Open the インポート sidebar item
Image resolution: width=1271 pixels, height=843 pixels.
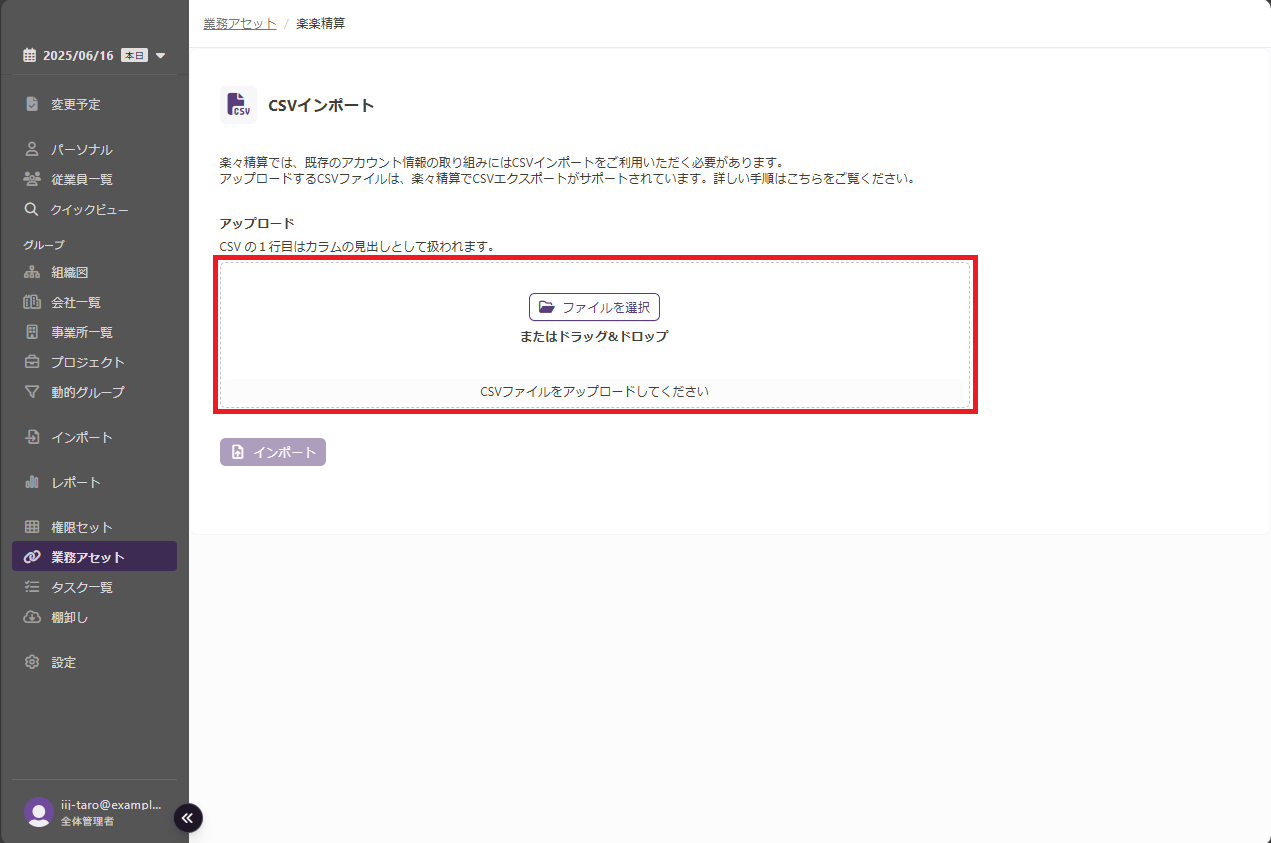click(81, 437)
